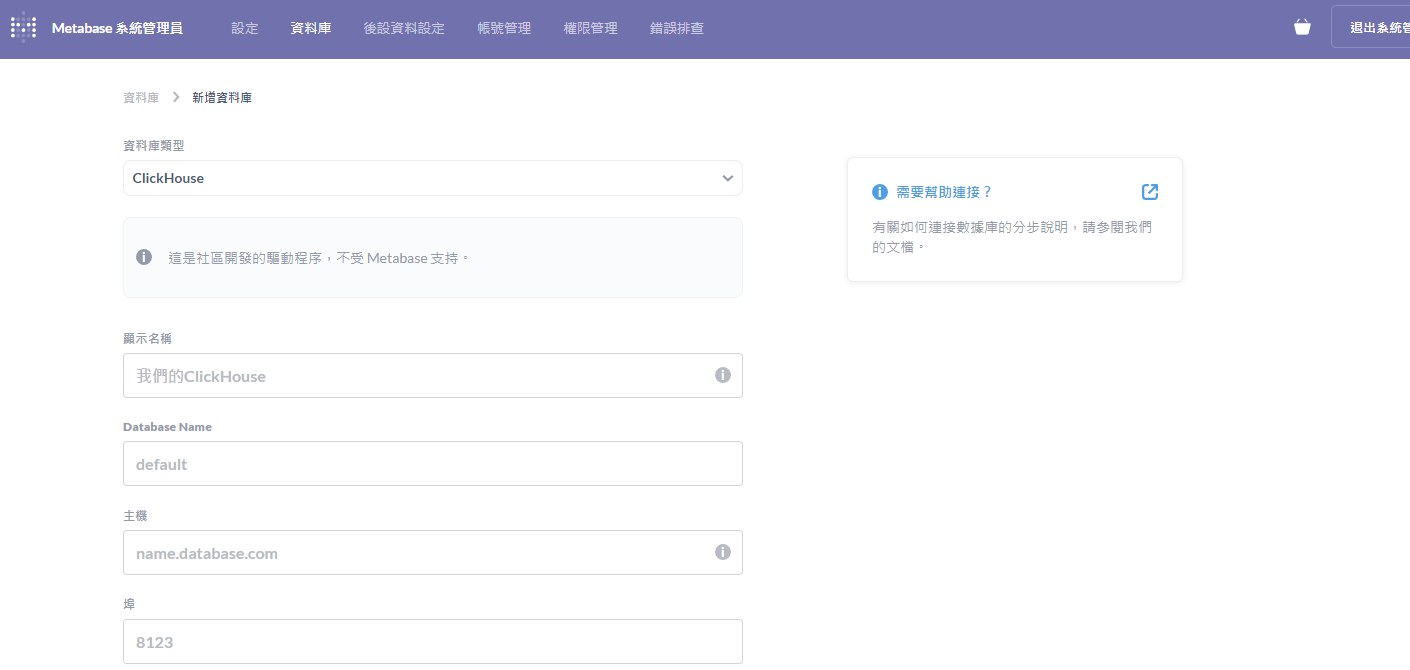The image size is (1410, 670).
Task: Click the dropdown chevron arrow
Action: (x=728, y=178)
